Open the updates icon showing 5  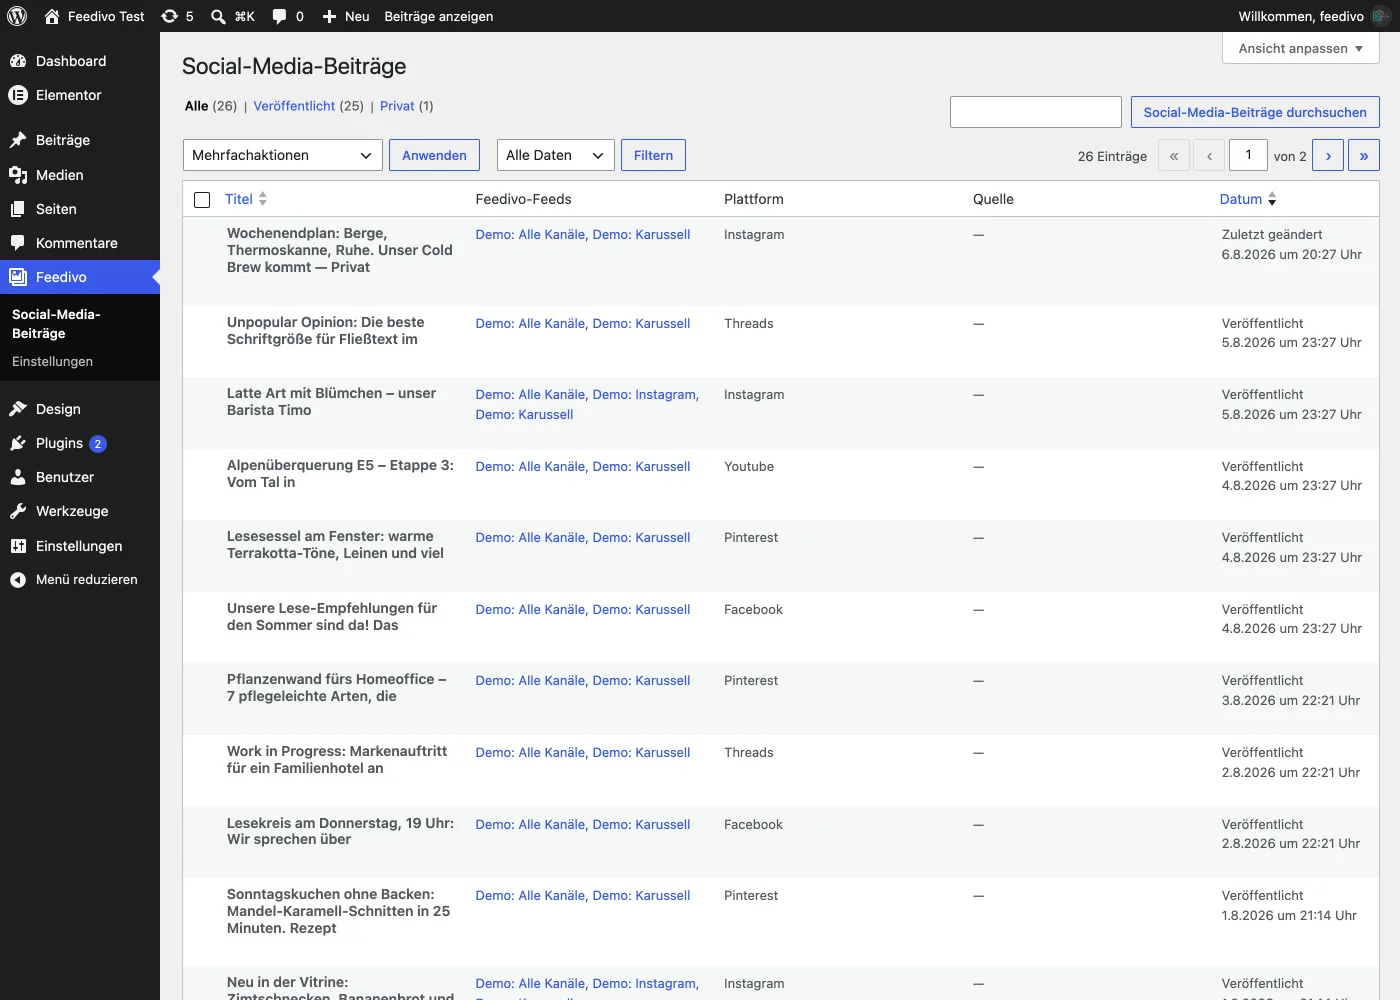[170, 16]
